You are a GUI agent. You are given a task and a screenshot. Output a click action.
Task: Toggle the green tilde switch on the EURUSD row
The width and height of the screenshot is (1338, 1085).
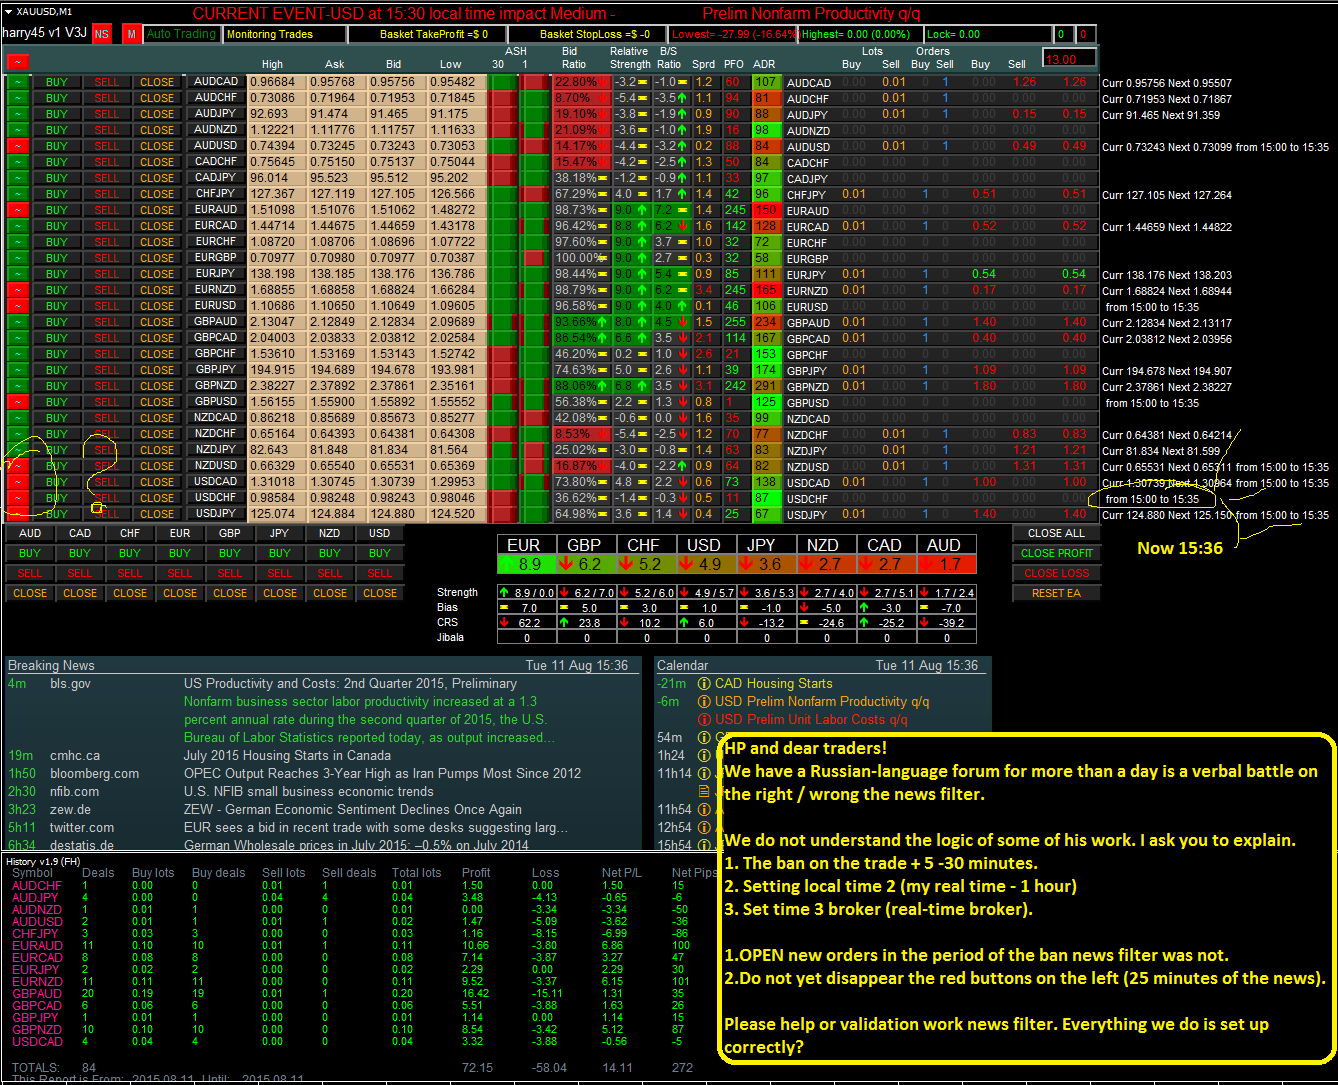tap(18, 306)
